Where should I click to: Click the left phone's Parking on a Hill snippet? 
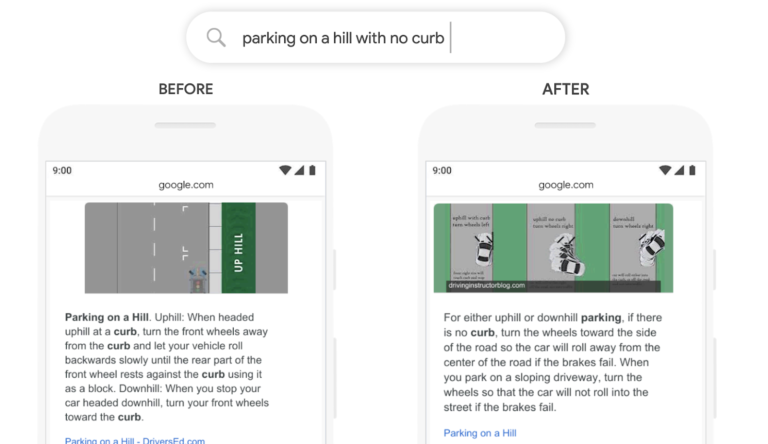(x=167, y=367)
